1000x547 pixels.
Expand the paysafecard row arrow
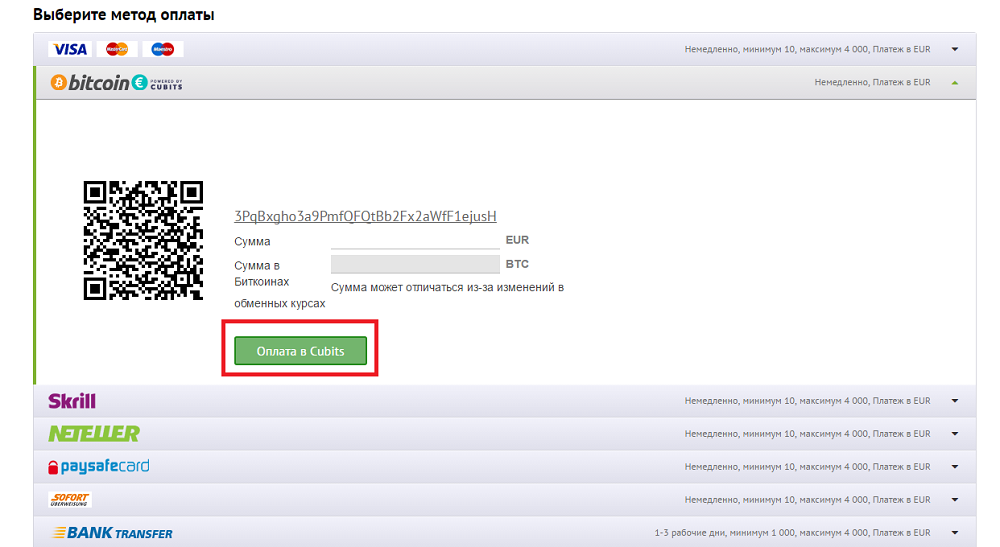[955, 467]
